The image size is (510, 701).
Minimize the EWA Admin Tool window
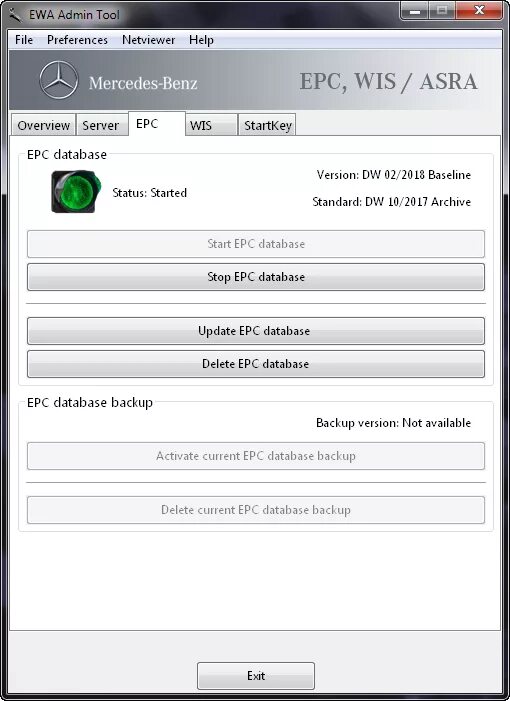(414, 11)
